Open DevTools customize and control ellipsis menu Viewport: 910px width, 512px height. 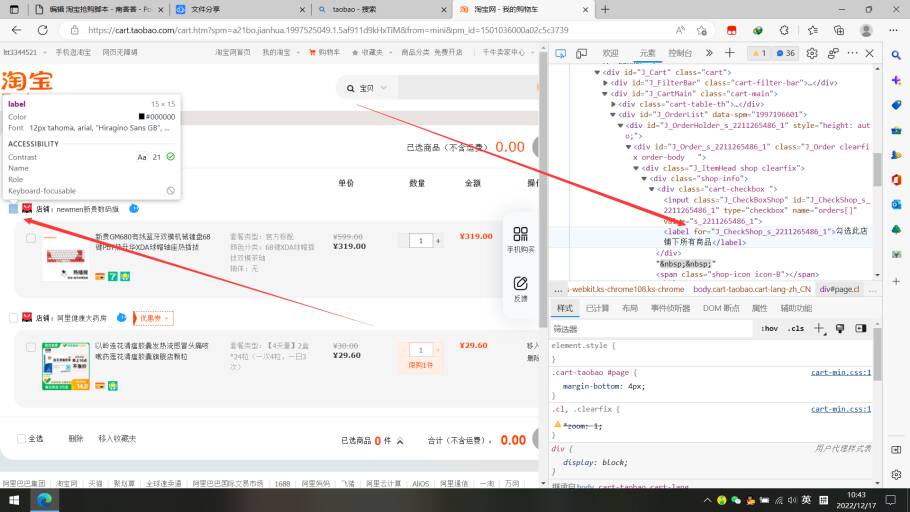point(852,53)
